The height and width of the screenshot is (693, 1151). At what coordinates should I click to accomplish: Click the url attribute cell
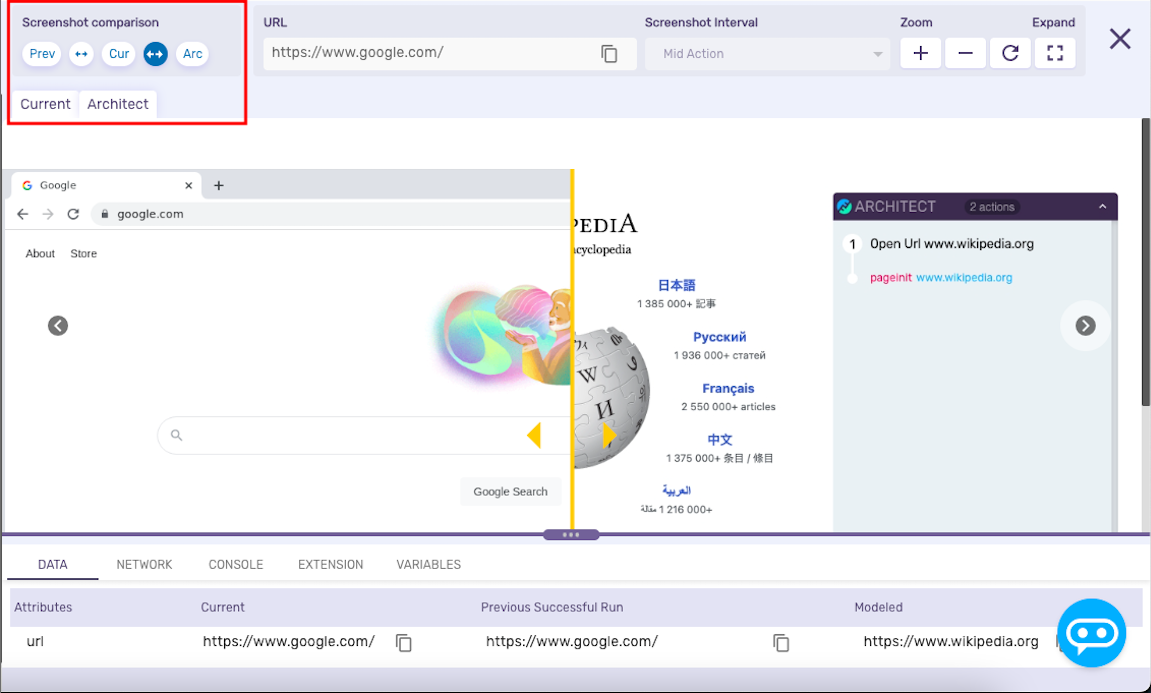tap(35, 641)
